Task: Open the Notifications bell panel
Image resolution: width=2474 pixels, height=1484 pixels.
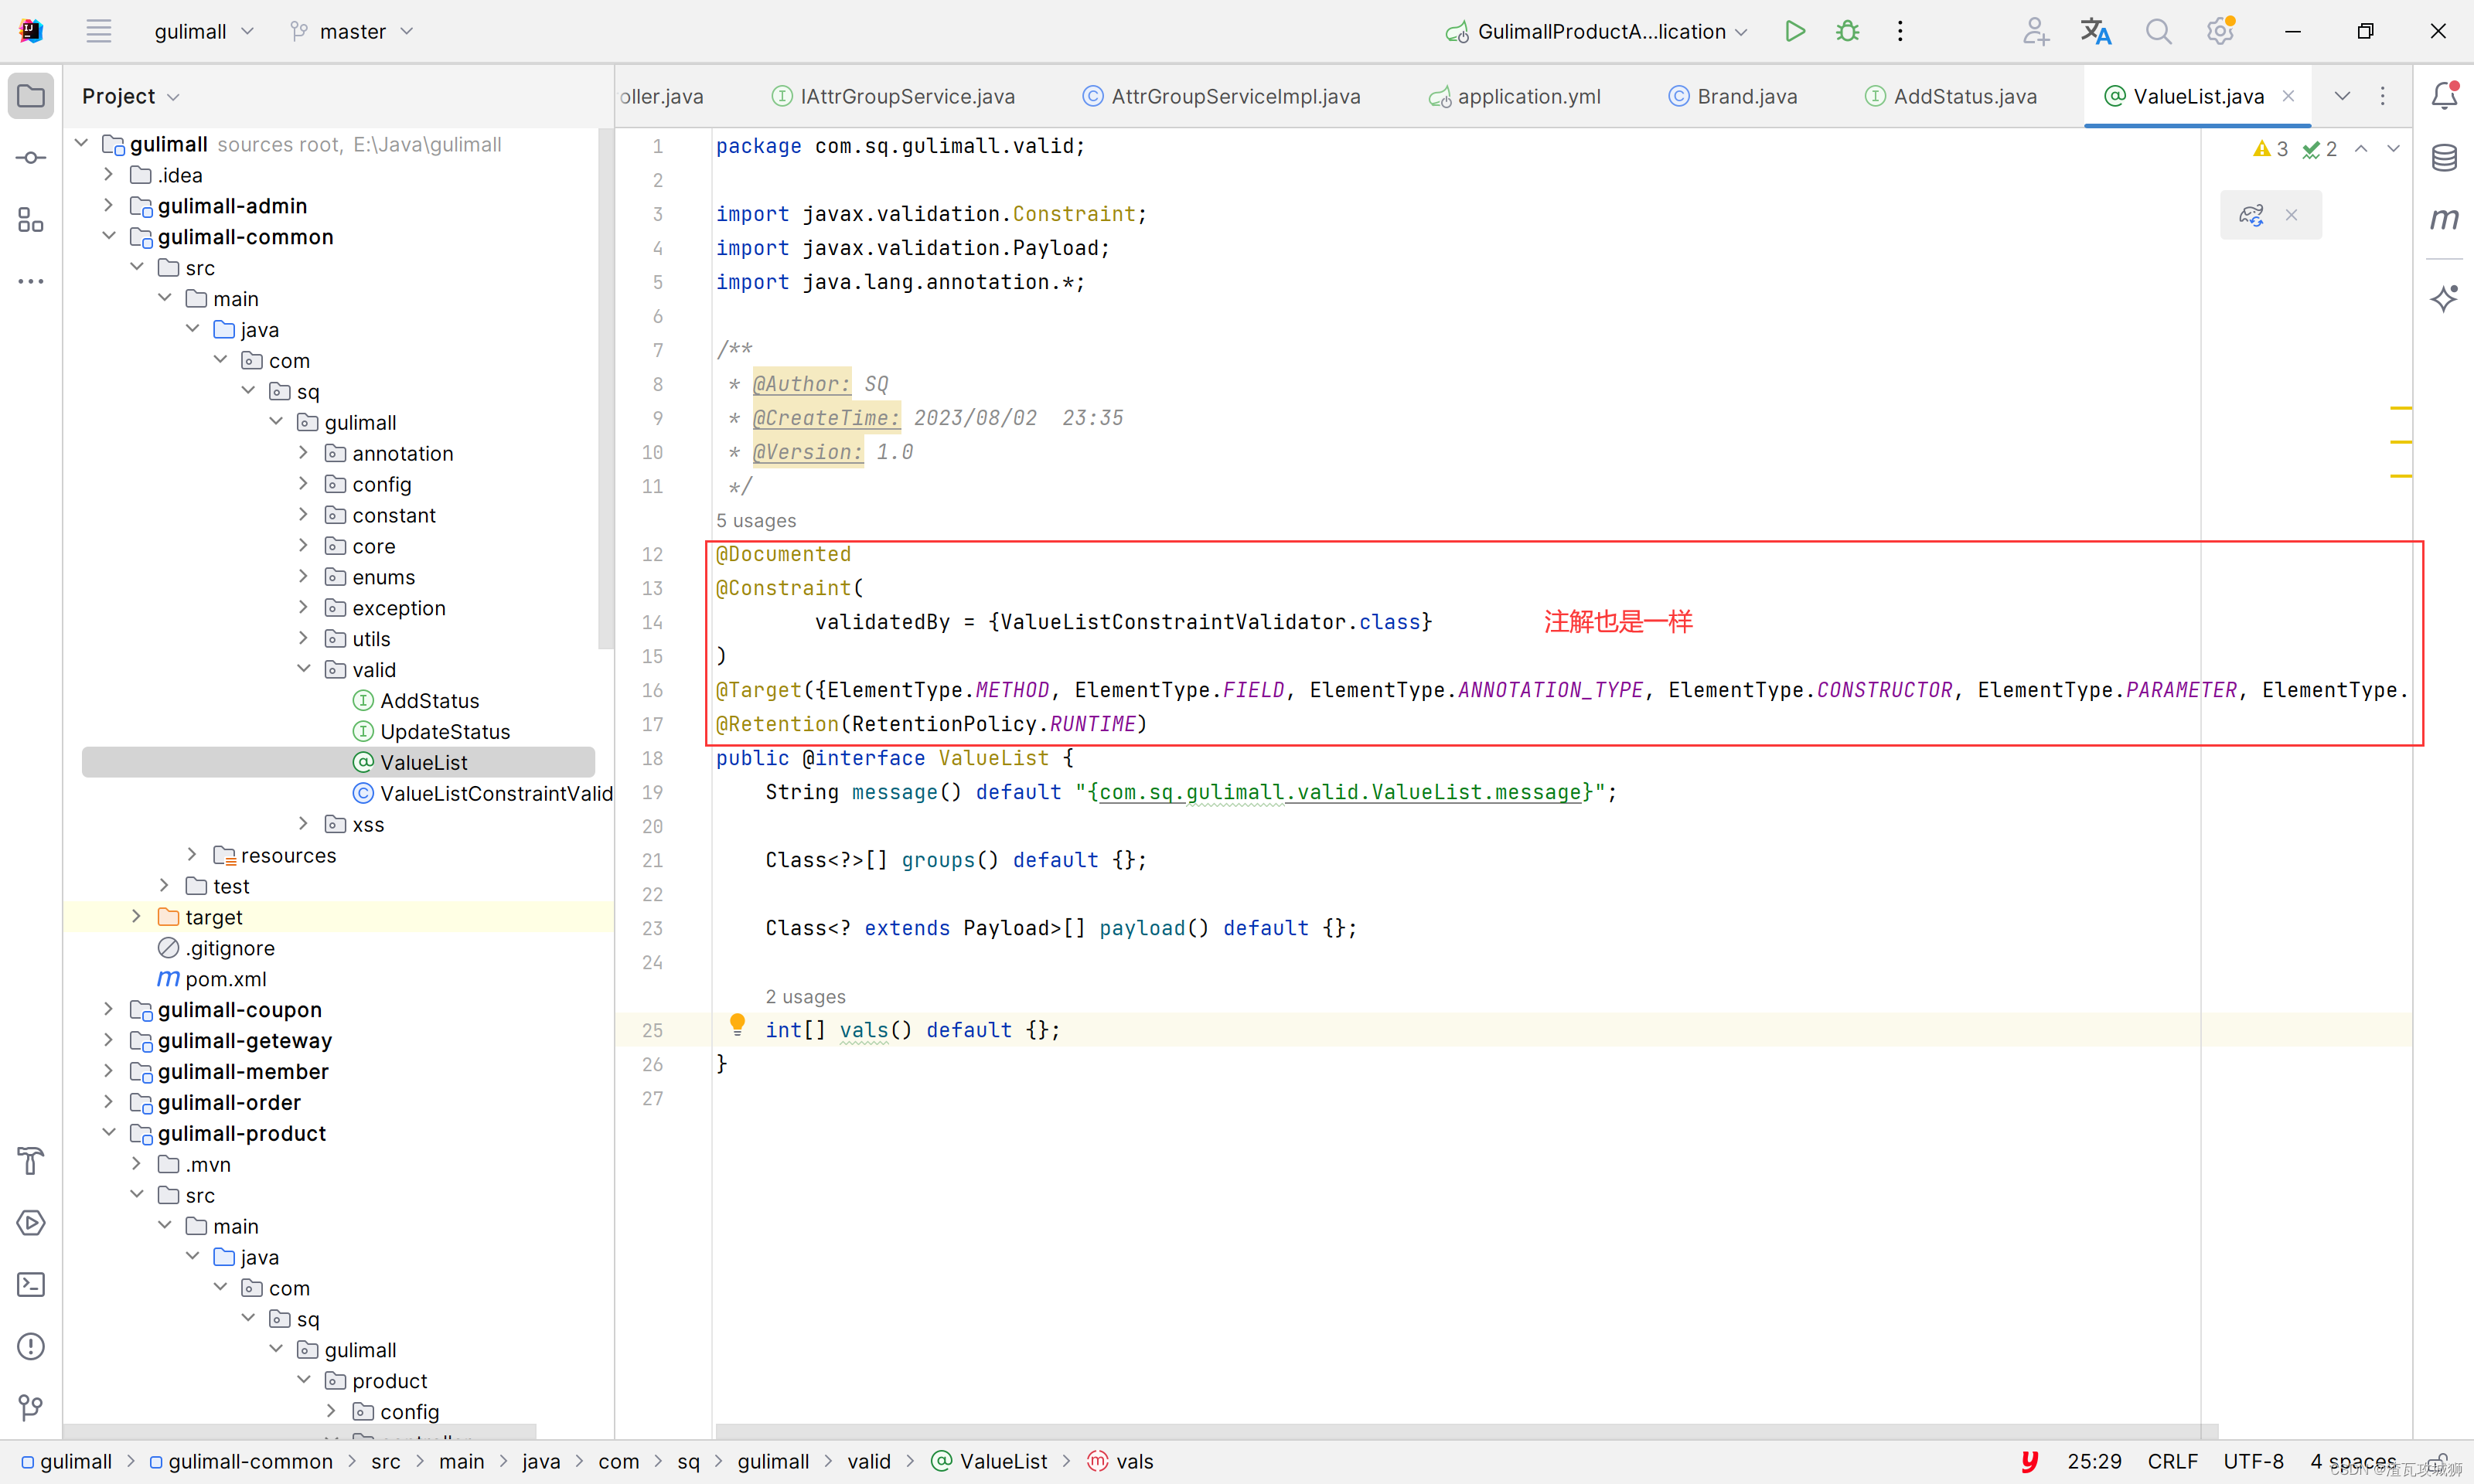Action: point(2443,95)
